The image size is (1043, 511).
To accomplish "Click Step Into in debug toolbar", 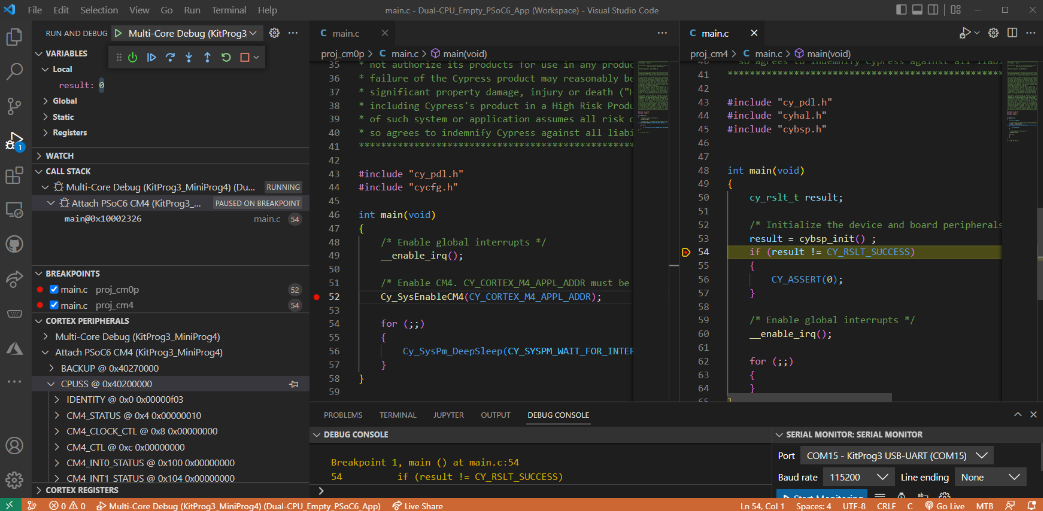I will pos(189,58).
